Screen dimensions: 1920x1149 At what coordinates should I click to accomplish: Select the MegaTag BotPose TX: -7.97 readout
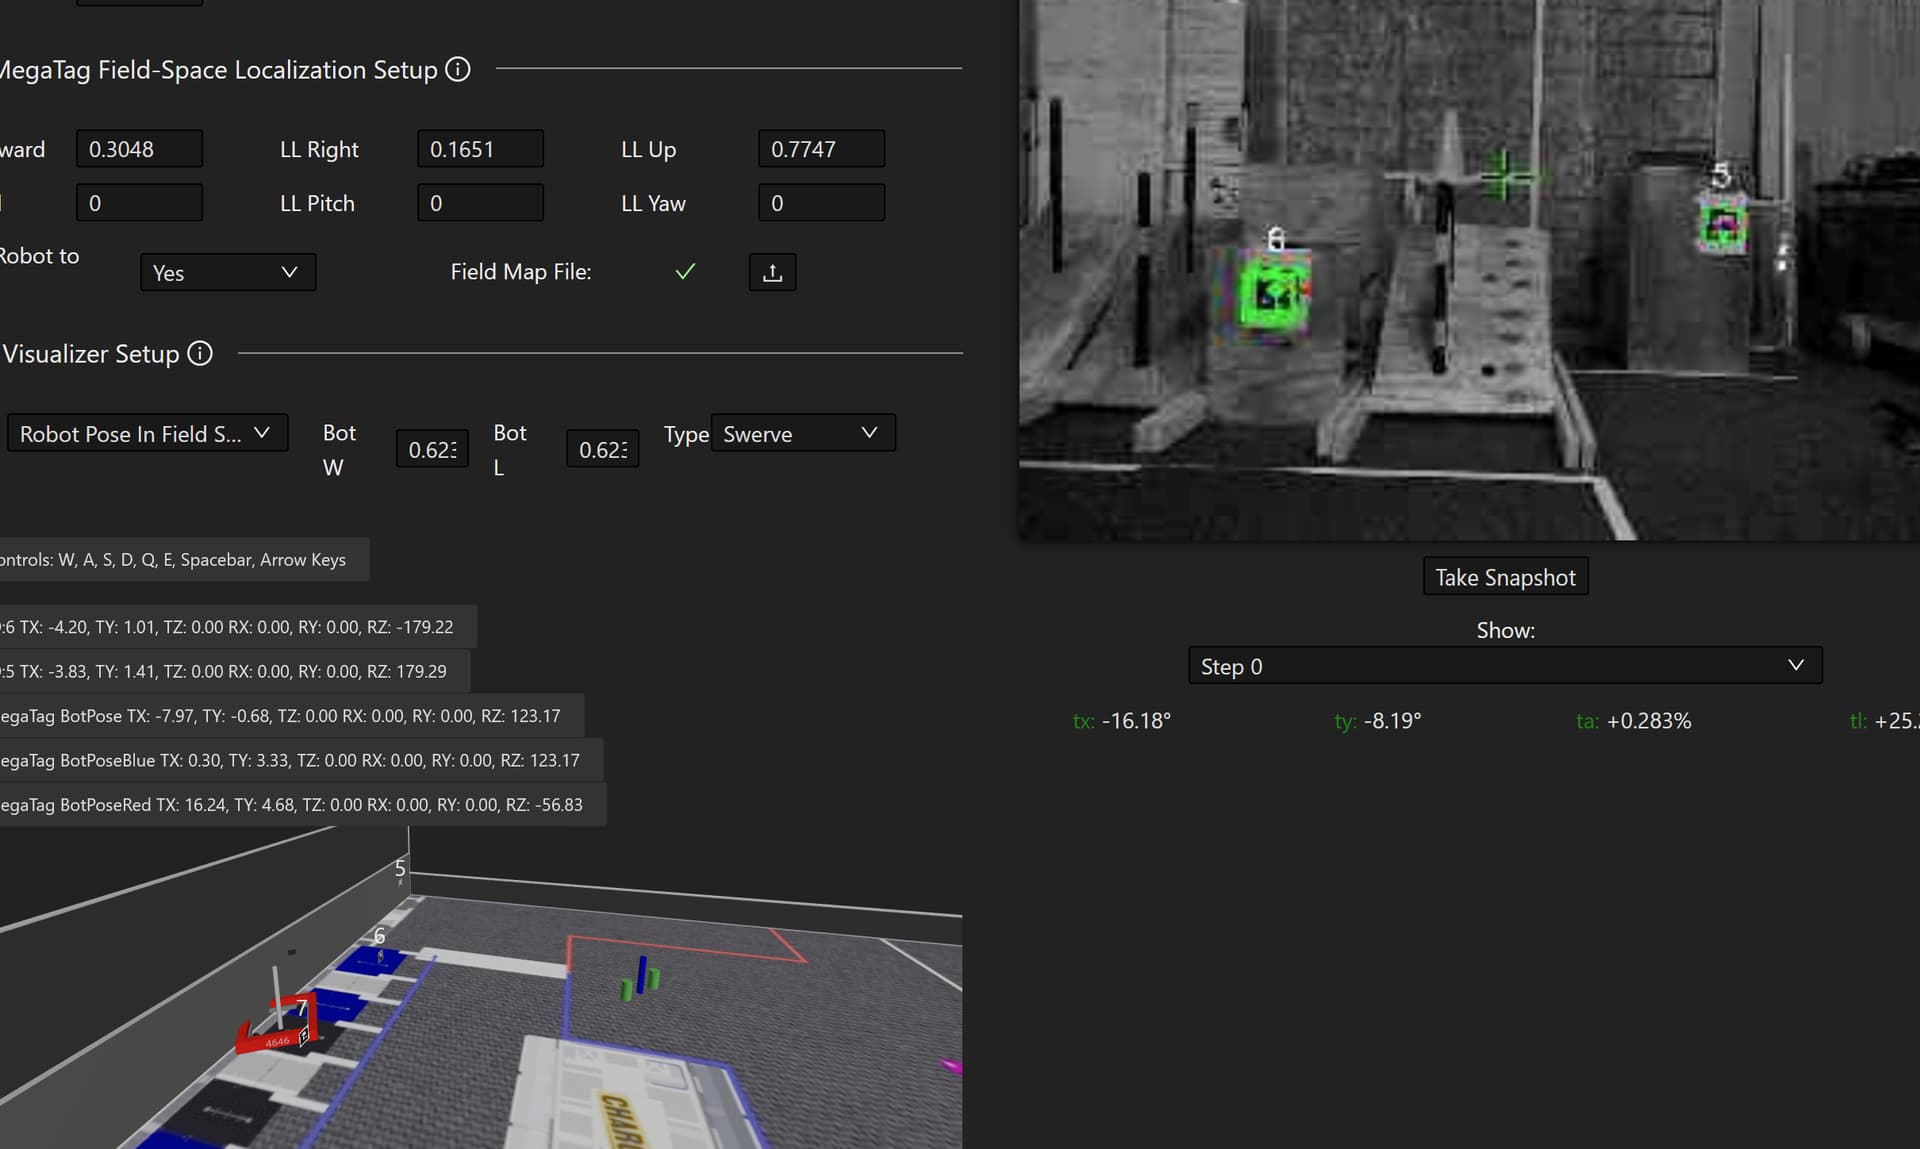(x=290, y=716)
